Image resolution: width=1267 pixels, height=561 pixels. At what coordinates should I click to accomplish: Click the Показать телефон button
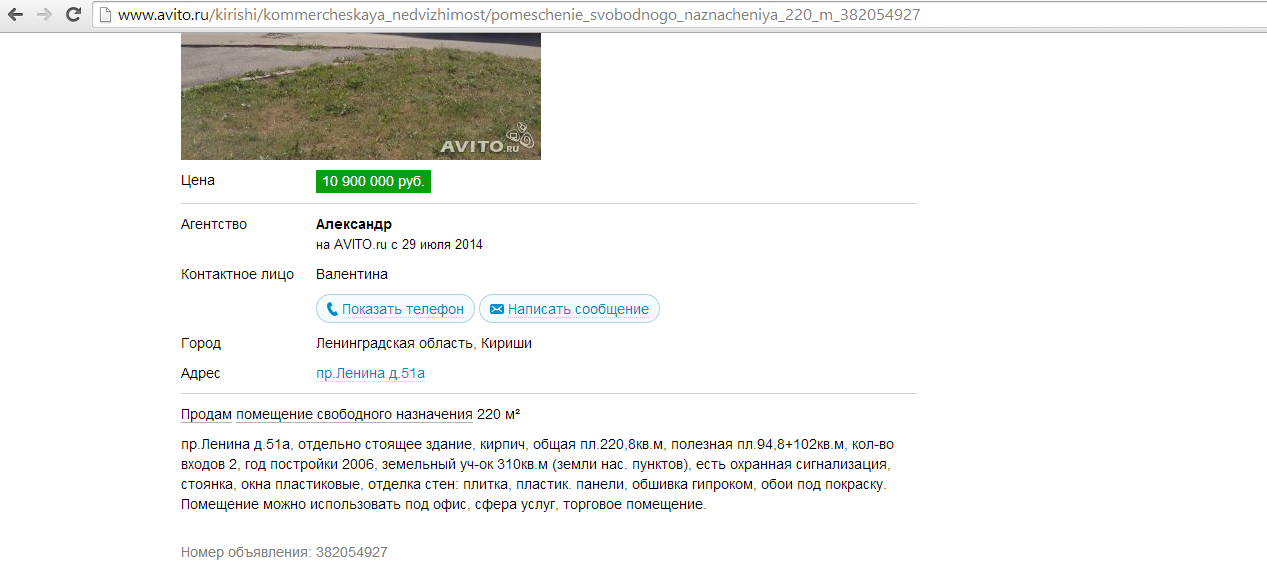click(395, 309)
